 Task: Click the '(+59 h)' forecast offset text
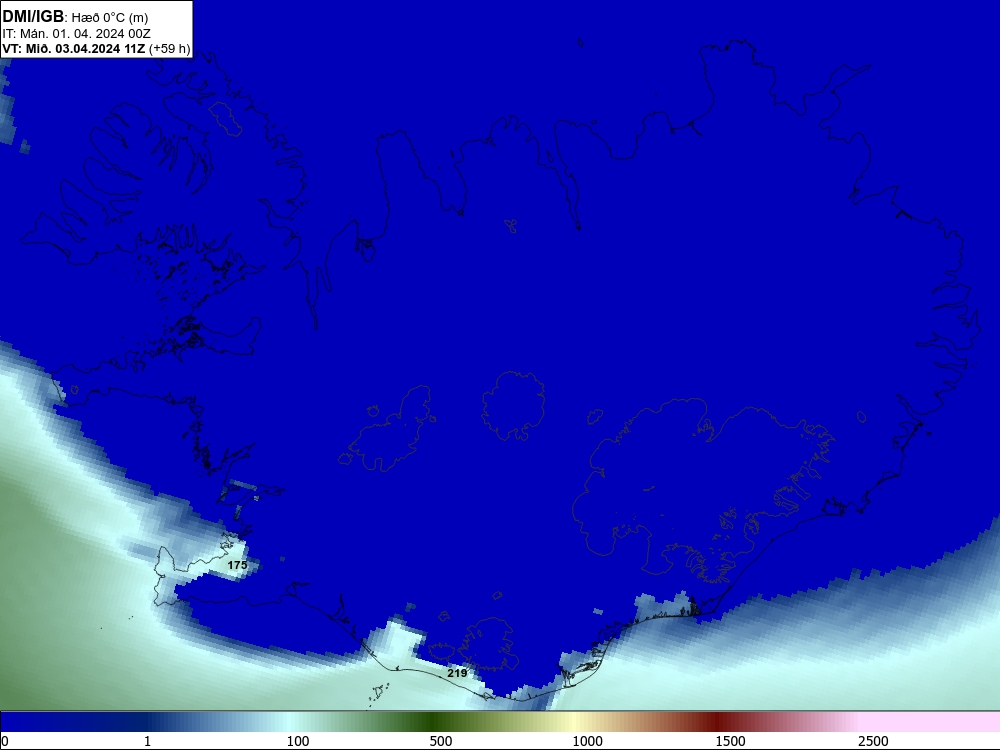coord(170,49)
